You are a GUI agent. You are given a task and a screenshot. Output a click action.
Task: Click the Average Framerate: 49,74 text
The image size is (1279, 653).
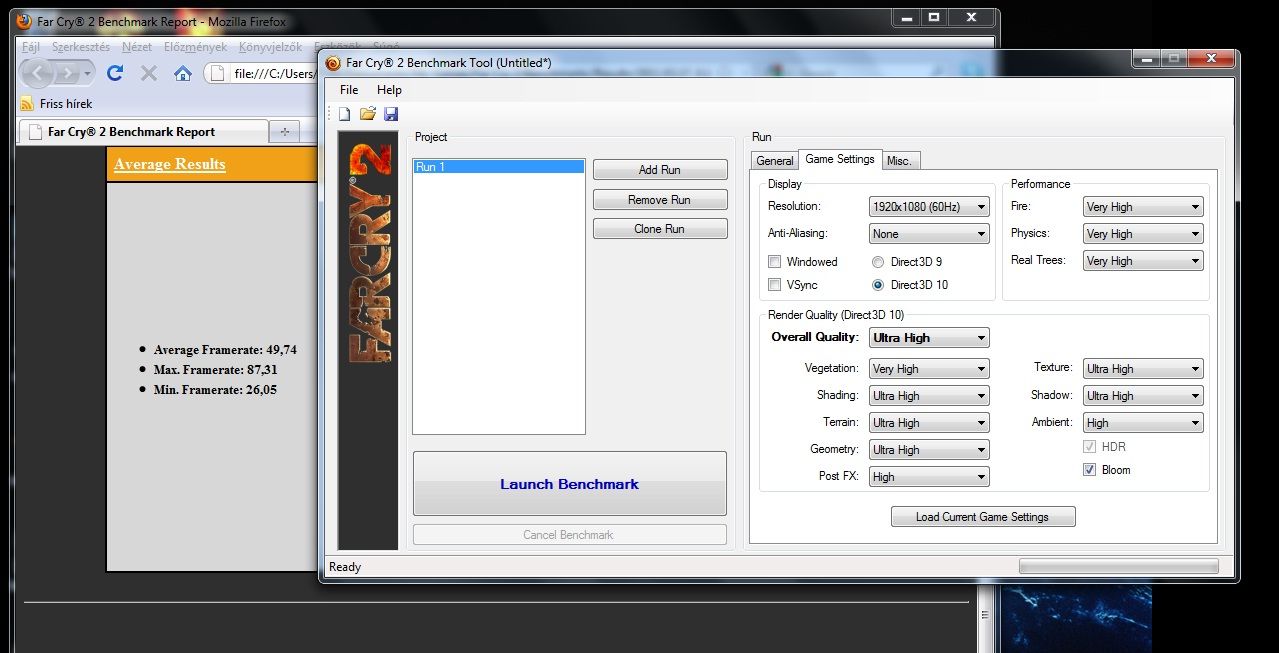coord(225,350)
